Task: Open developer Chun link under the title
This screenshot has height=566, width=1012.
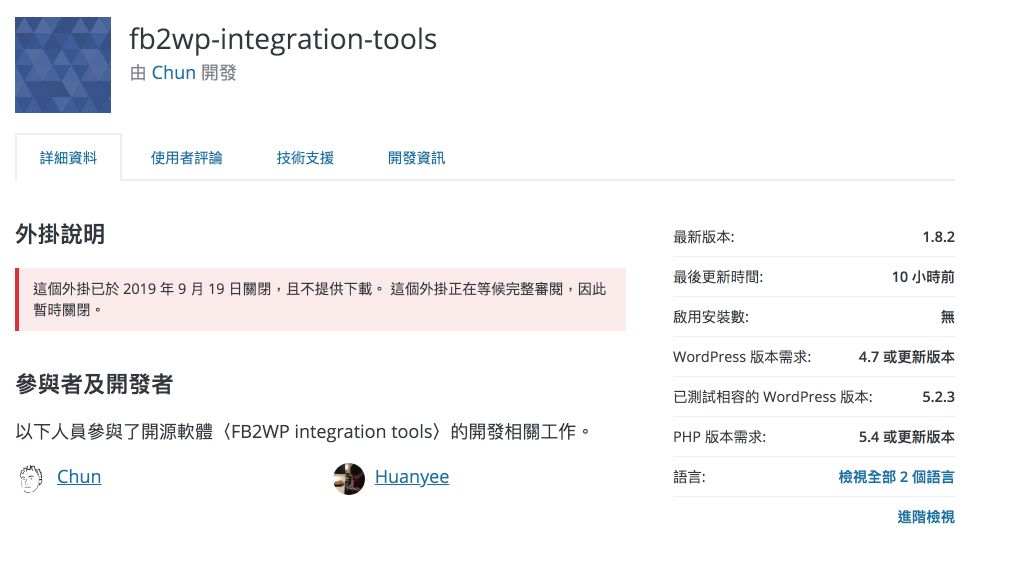Action: pyautogui.click(x=174, y=73)
